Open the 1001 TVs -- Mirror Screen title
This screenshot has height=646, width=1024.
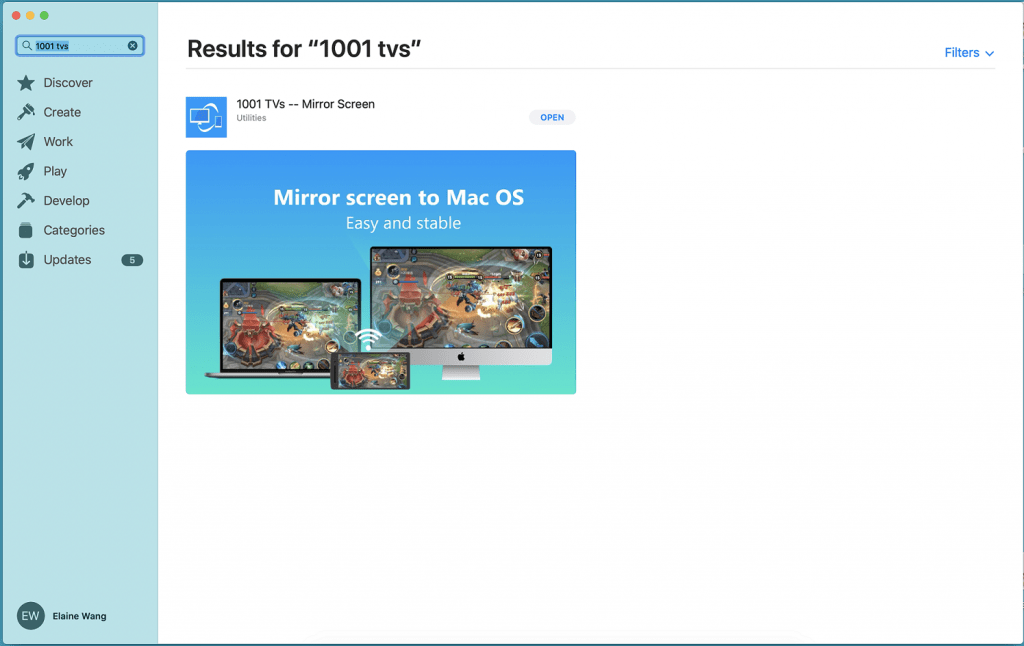tap(306, 104)
